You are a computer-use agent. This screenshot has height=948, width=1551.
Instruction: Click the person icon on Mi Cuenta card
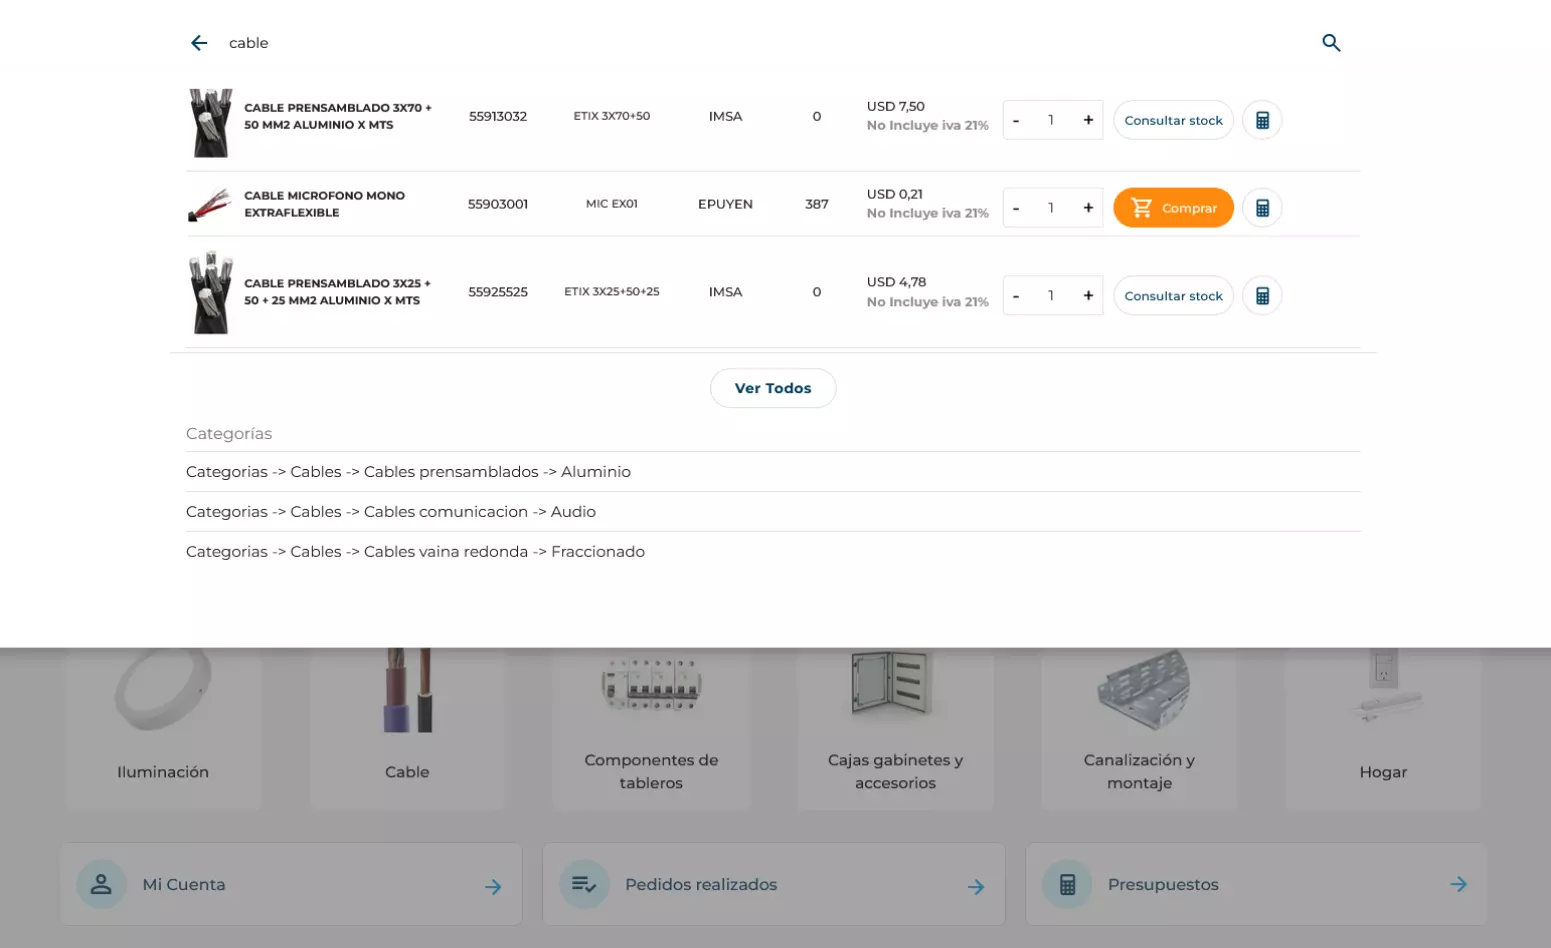coord(101,884)
